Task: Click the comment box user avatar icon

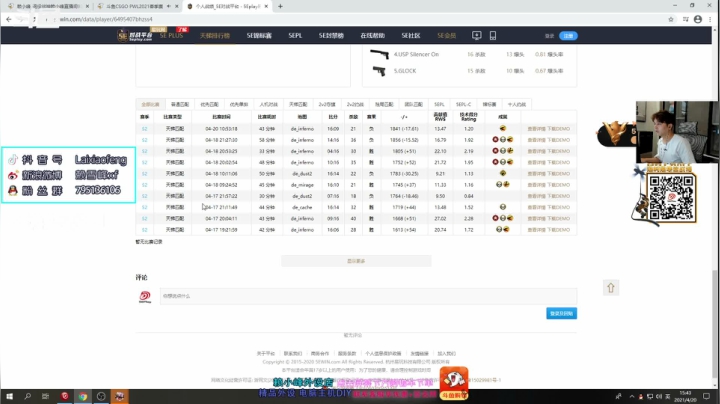Action: [x=145, y=297]
